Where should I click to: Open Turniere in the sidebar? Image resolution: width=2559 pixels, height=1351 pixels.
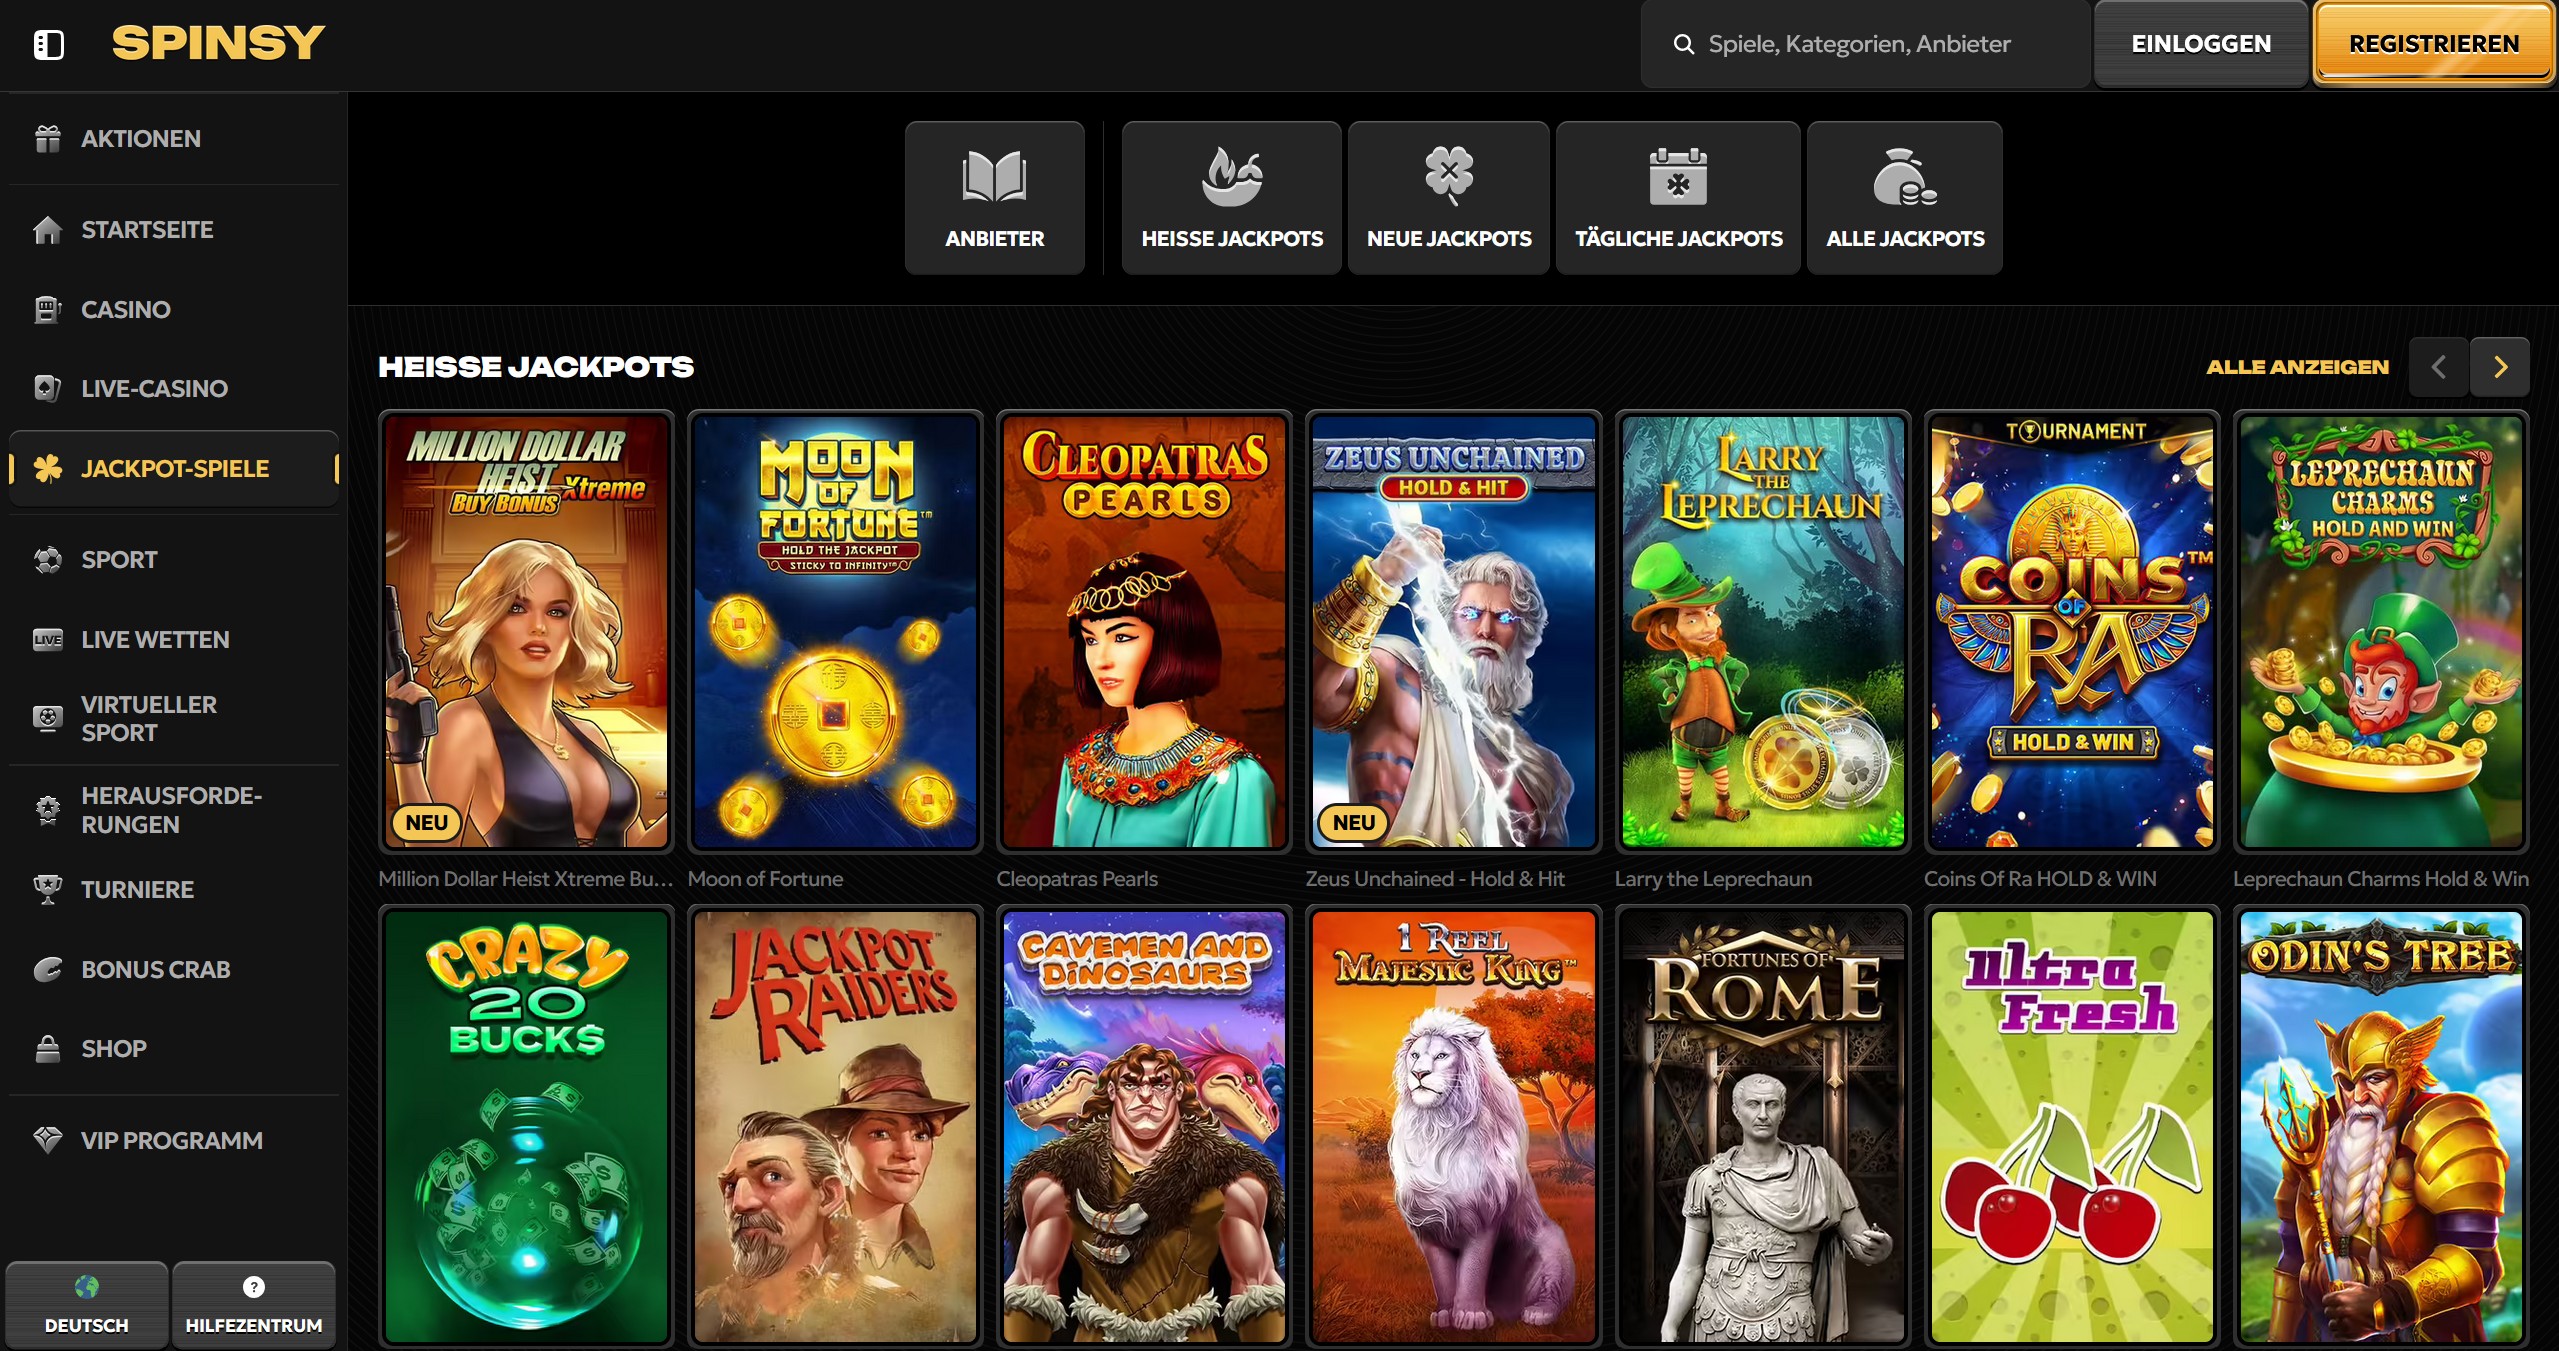point(137,890)
